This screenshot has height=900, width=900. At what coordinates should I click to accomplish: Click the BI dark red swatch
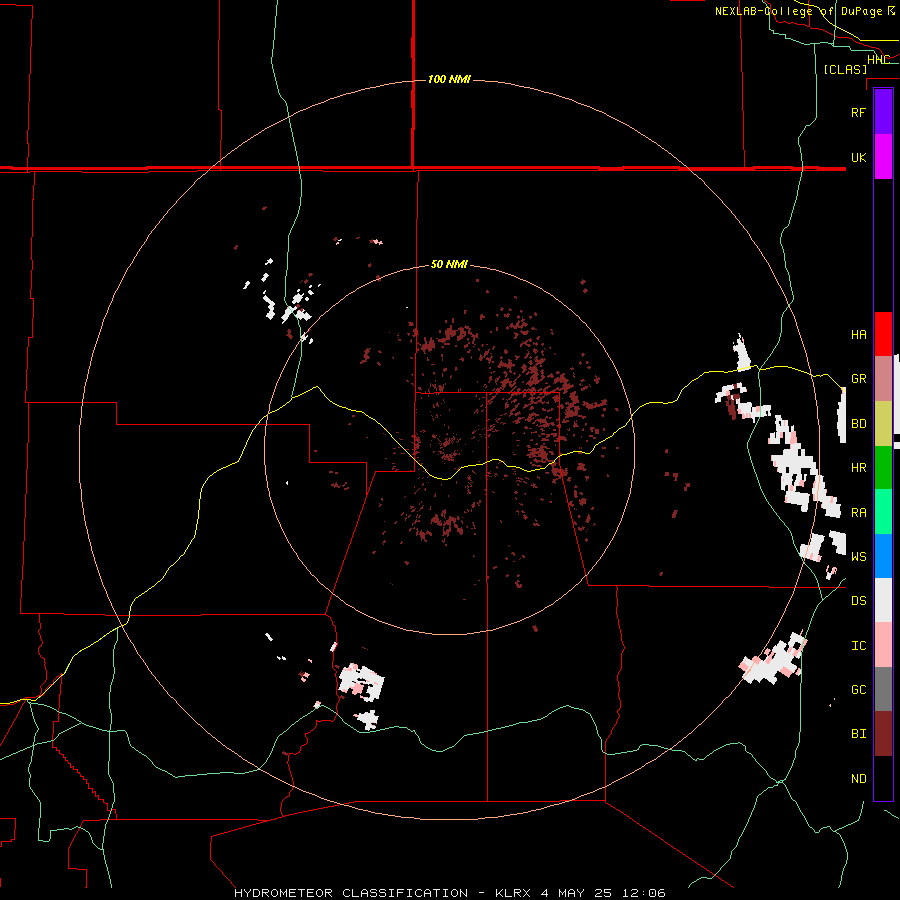pos(883,734)
